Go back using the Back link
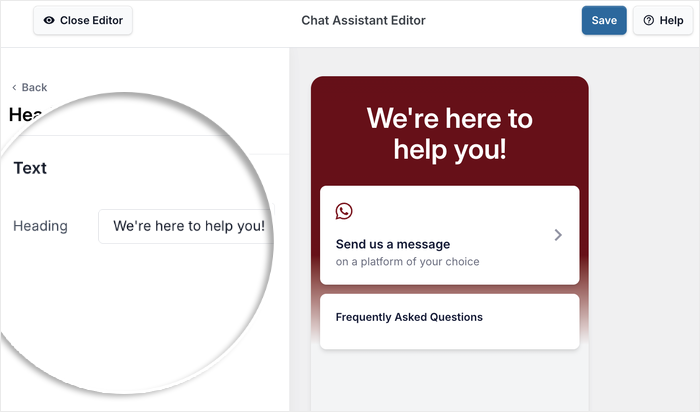Screen dimensions: 700x412 pos(34,88)
